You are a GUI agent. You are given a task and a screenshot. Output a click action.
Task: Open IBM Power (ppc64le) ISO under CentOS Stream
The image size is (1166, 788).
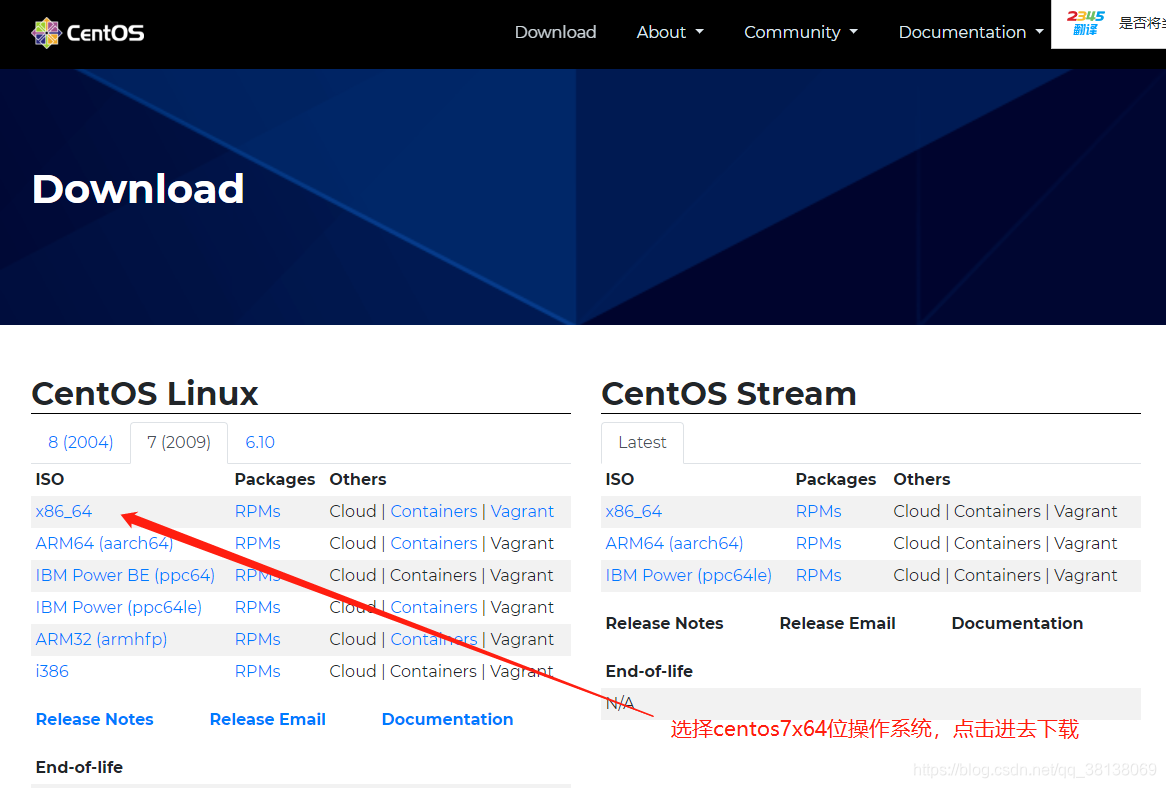click(689, 575)
